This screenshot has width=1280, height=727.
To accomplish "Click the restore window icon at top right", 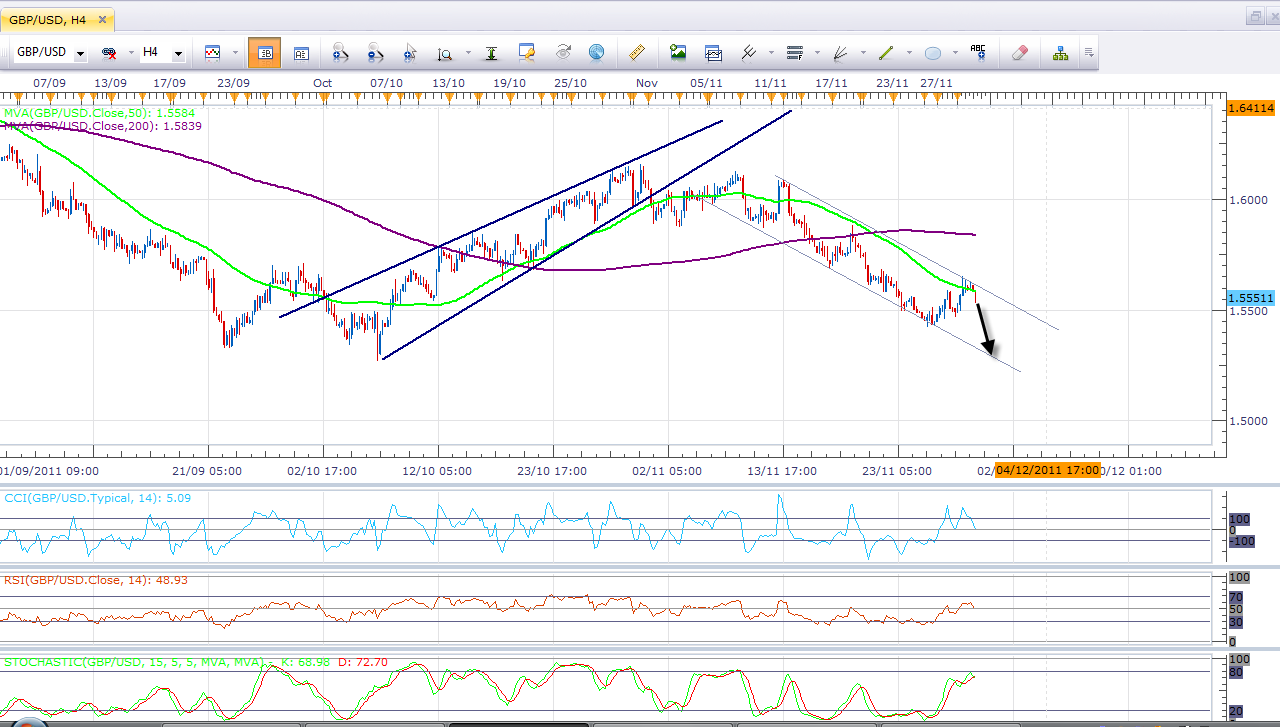I will click(x=1255, y=16).
